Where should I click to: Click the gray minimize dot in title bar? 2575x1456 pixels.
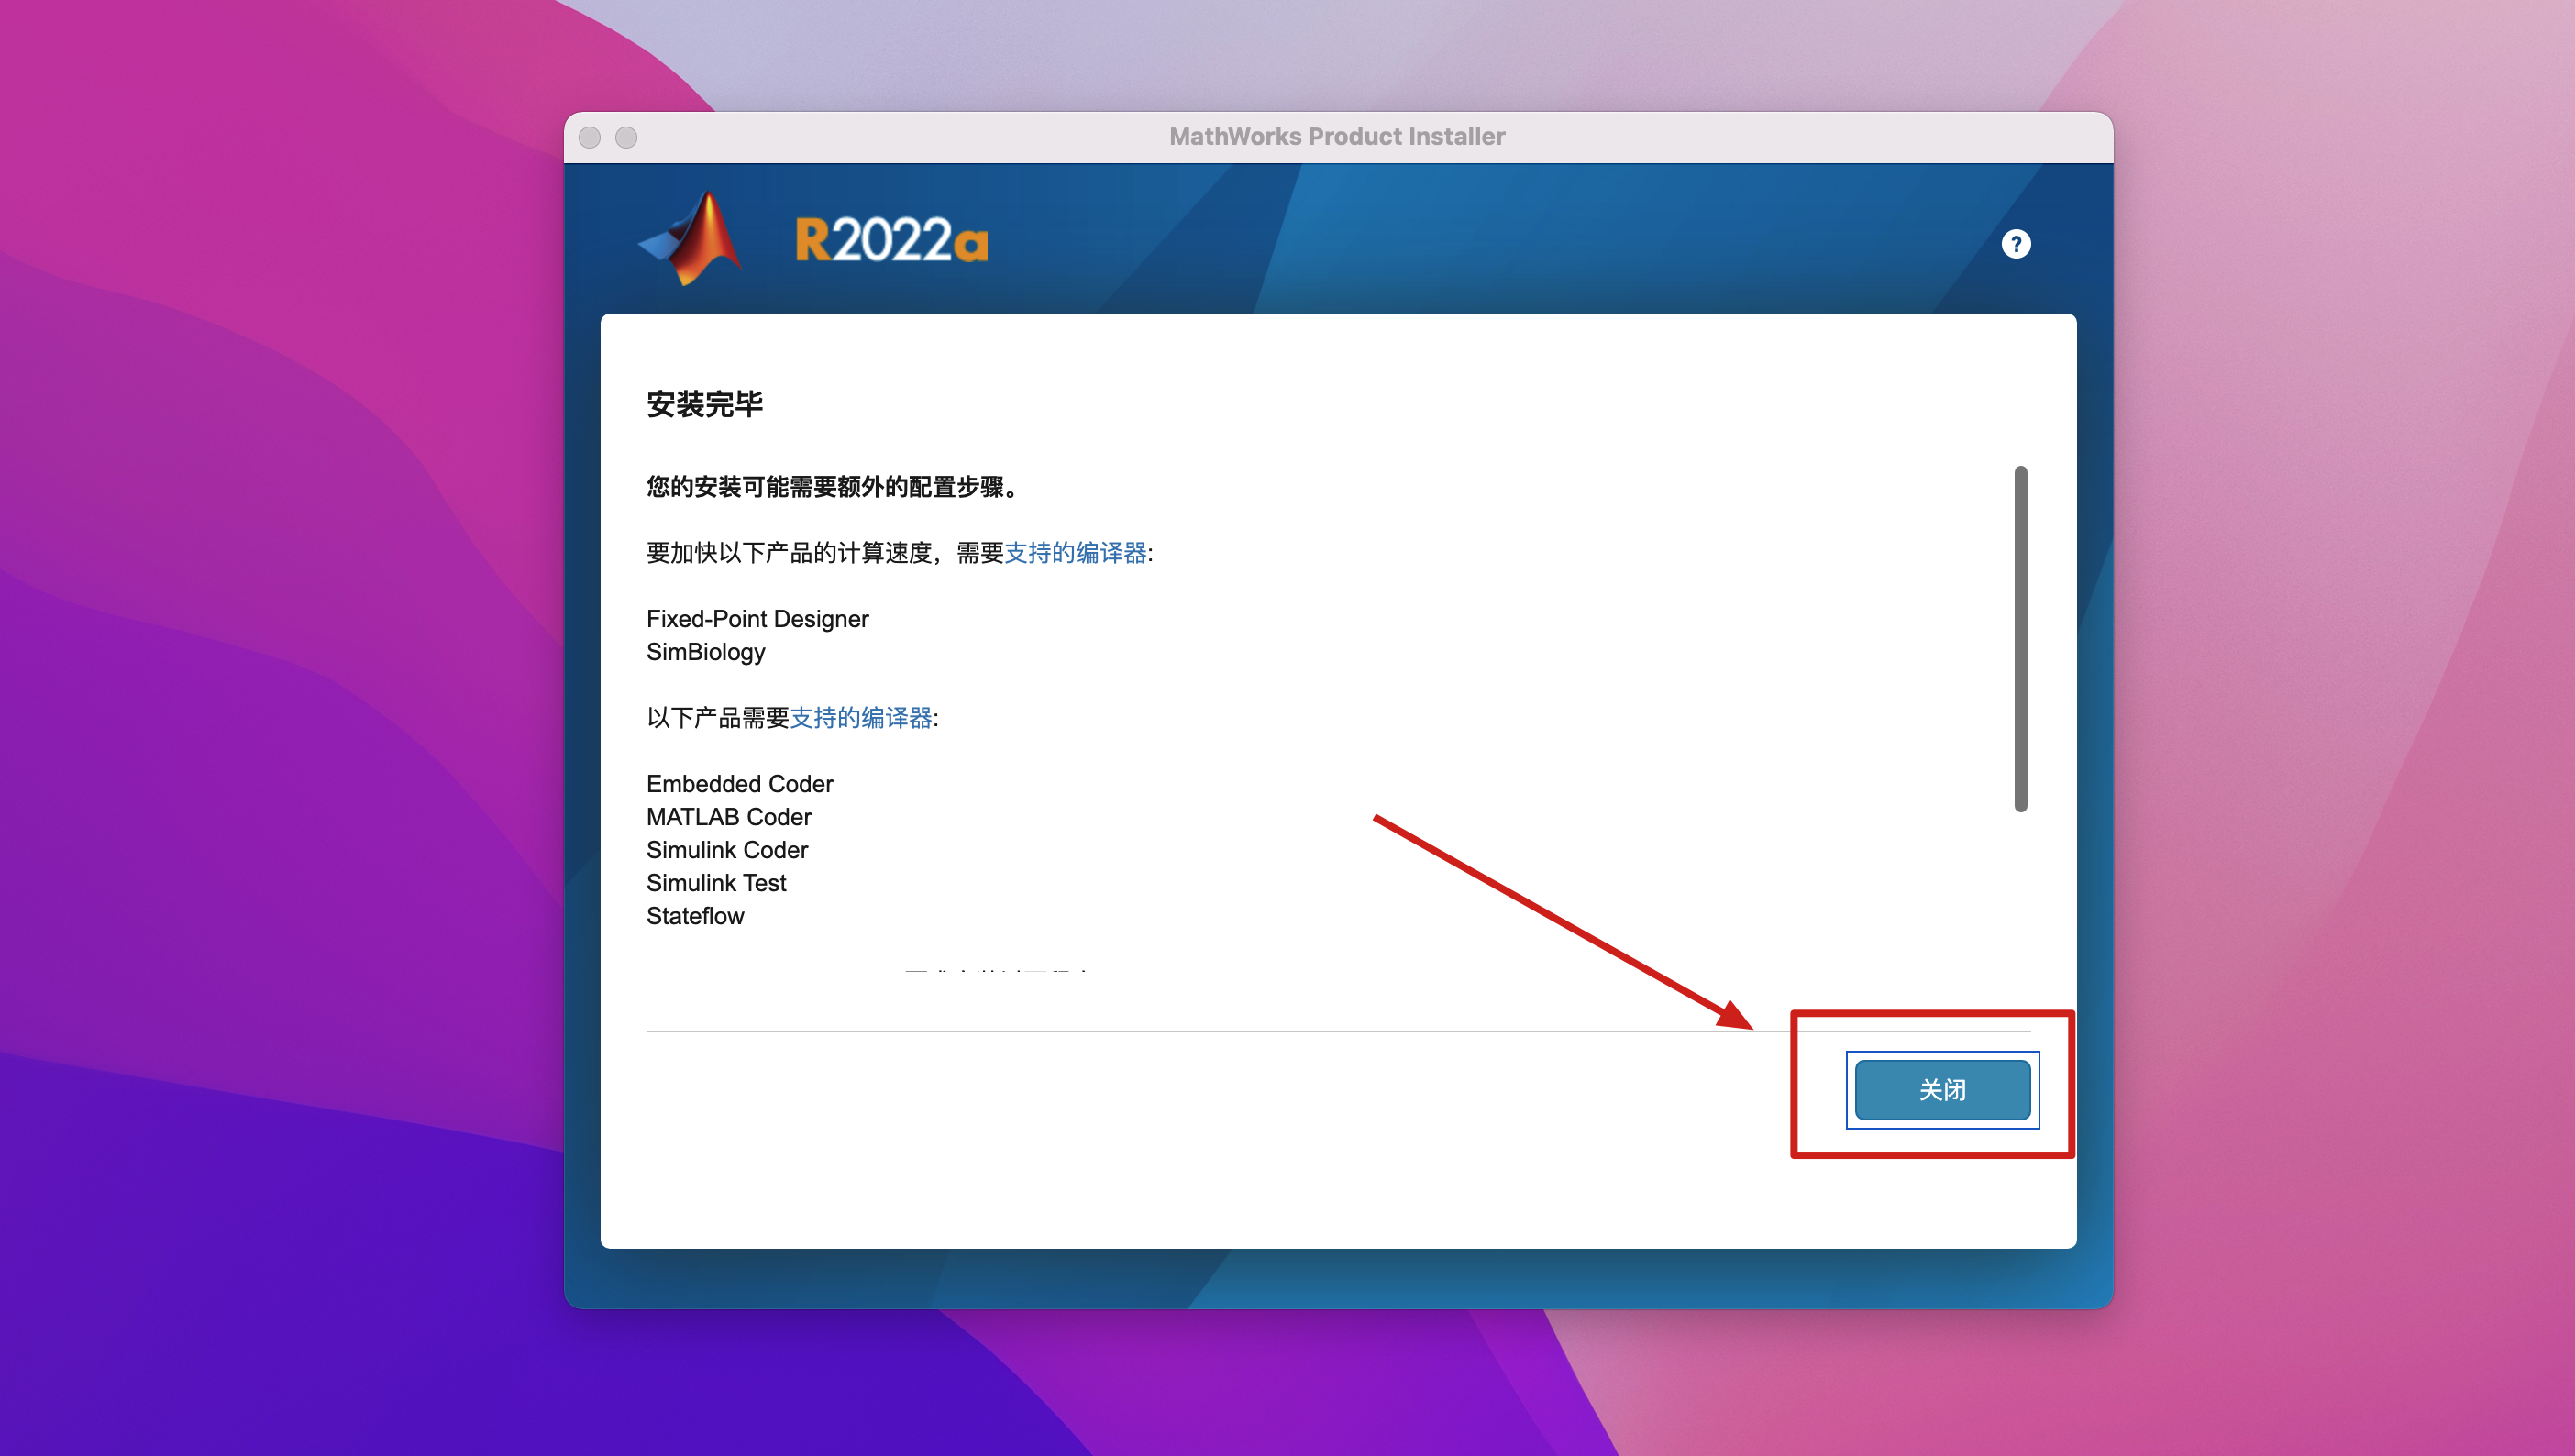(x=626, y=137)
